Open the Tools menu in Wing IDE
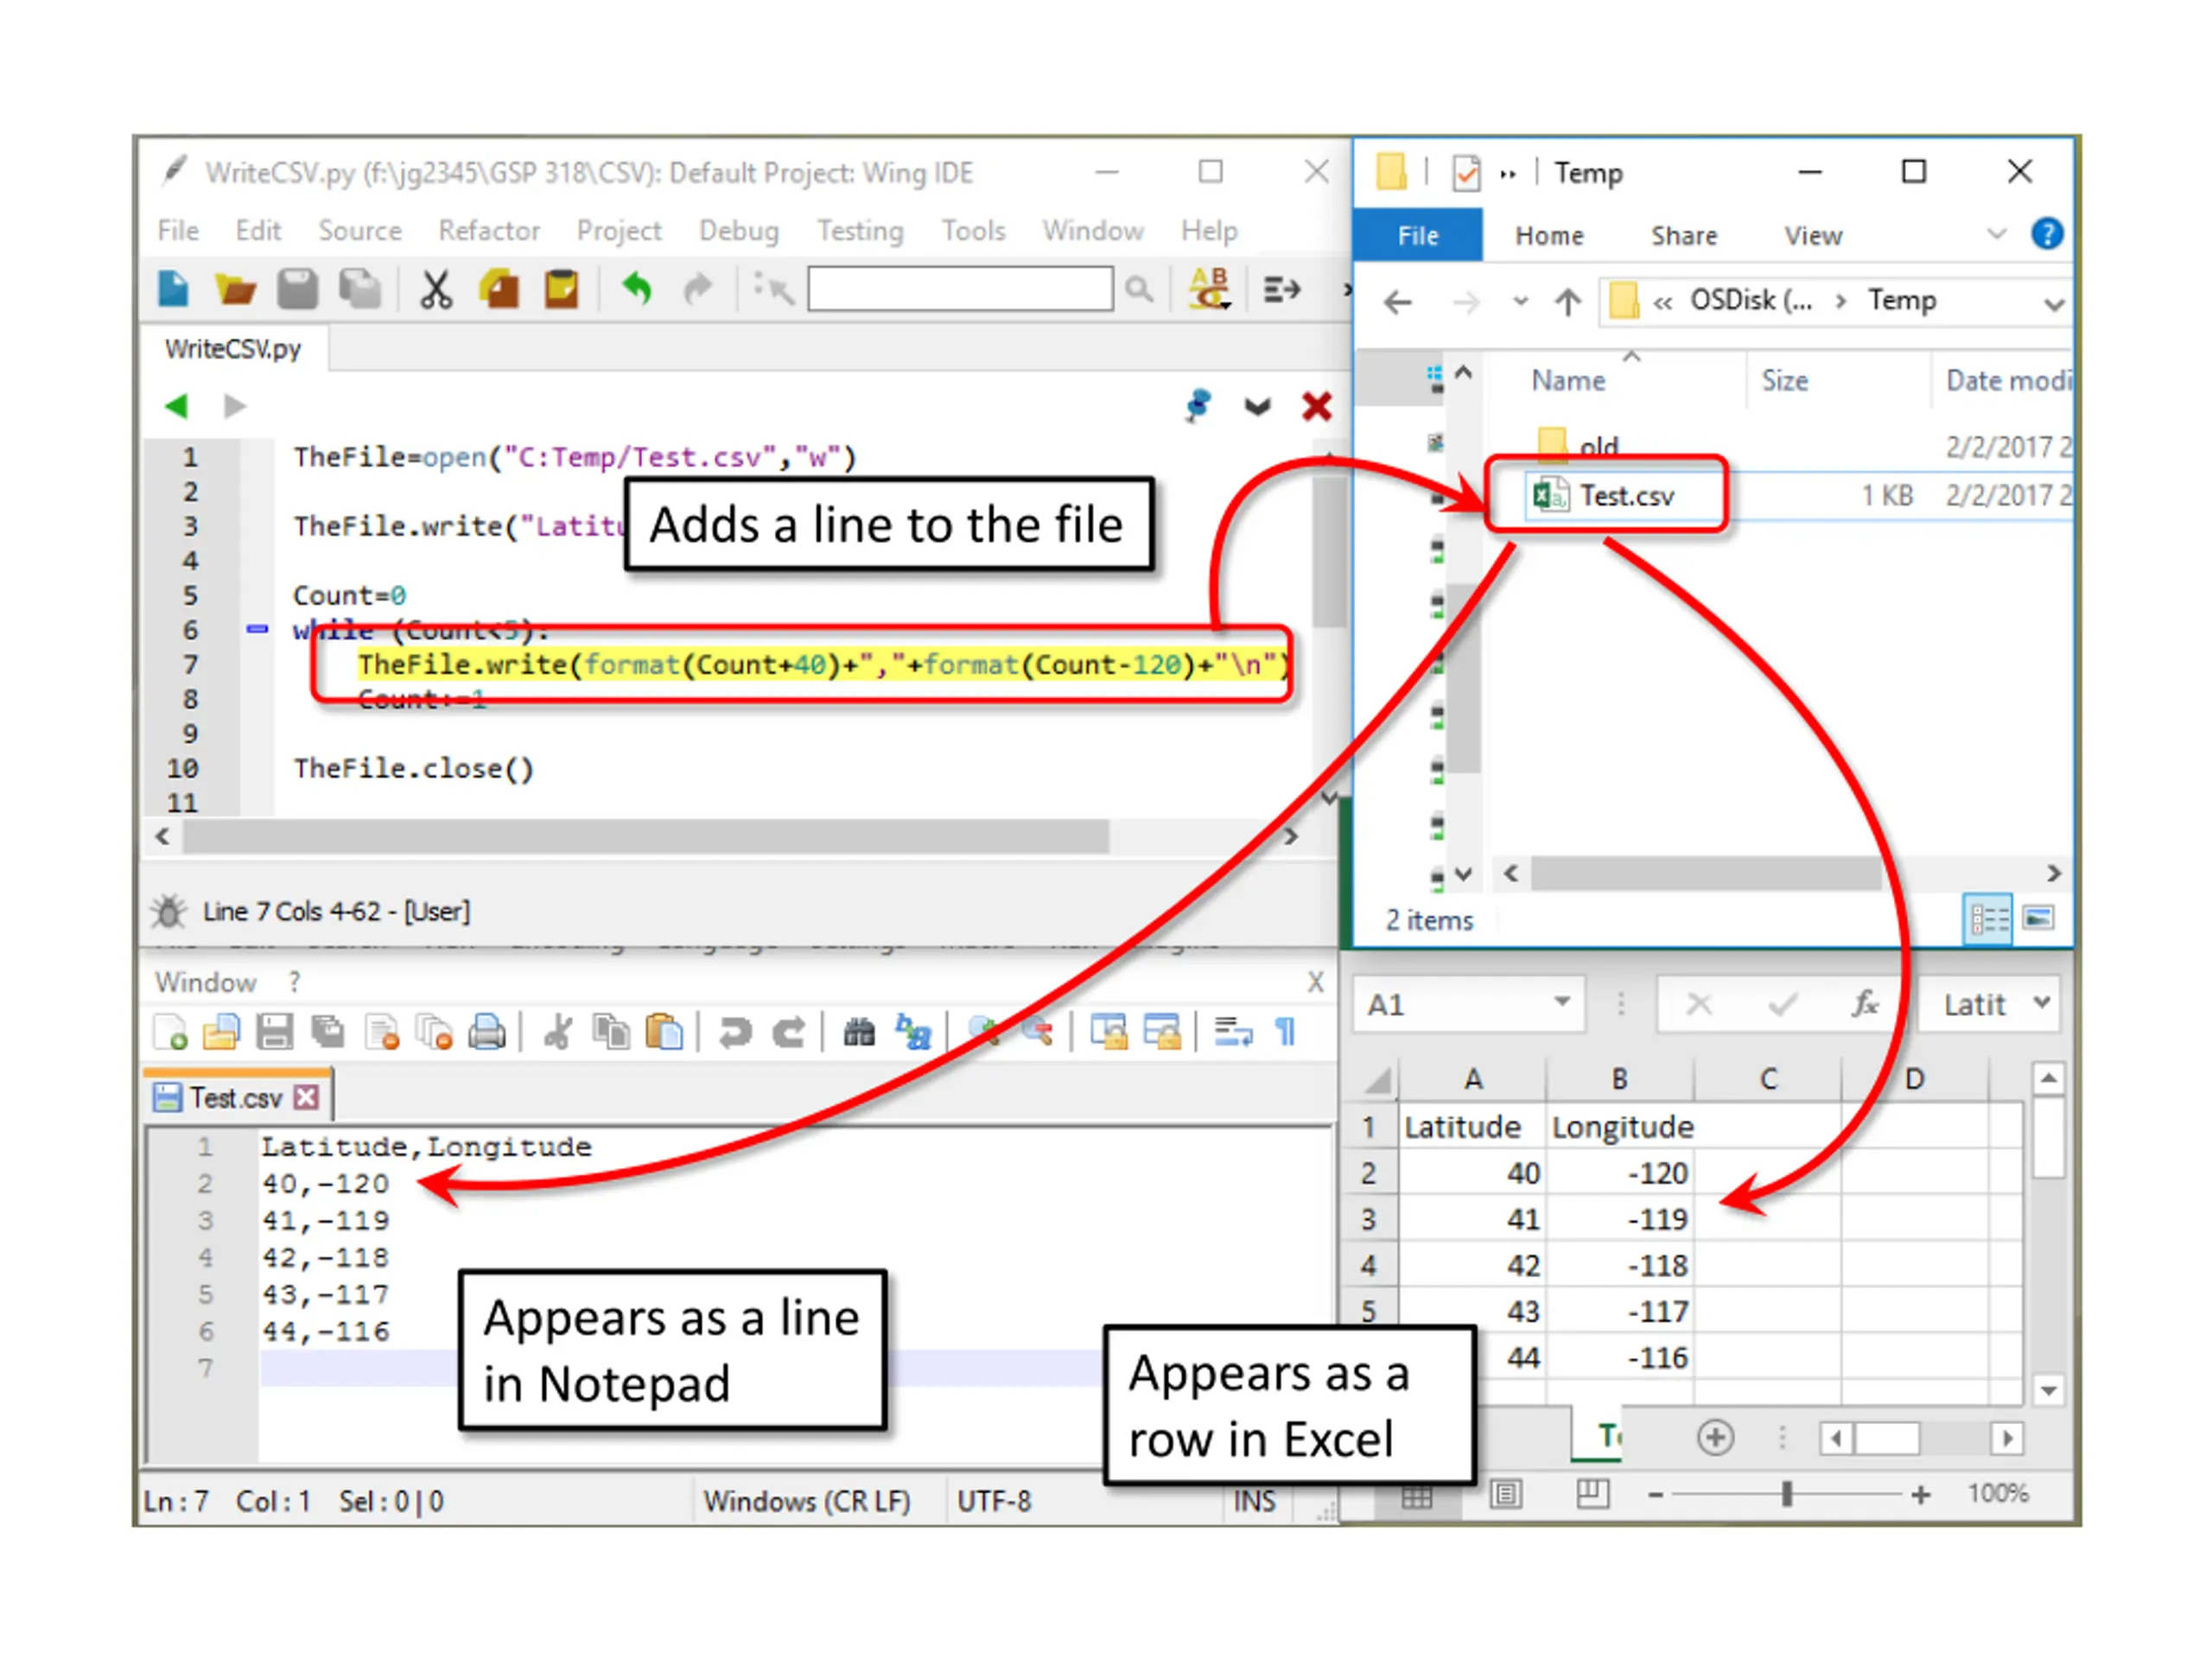The width and height of the screenshot is (2212, 1659). pos(973,231)
